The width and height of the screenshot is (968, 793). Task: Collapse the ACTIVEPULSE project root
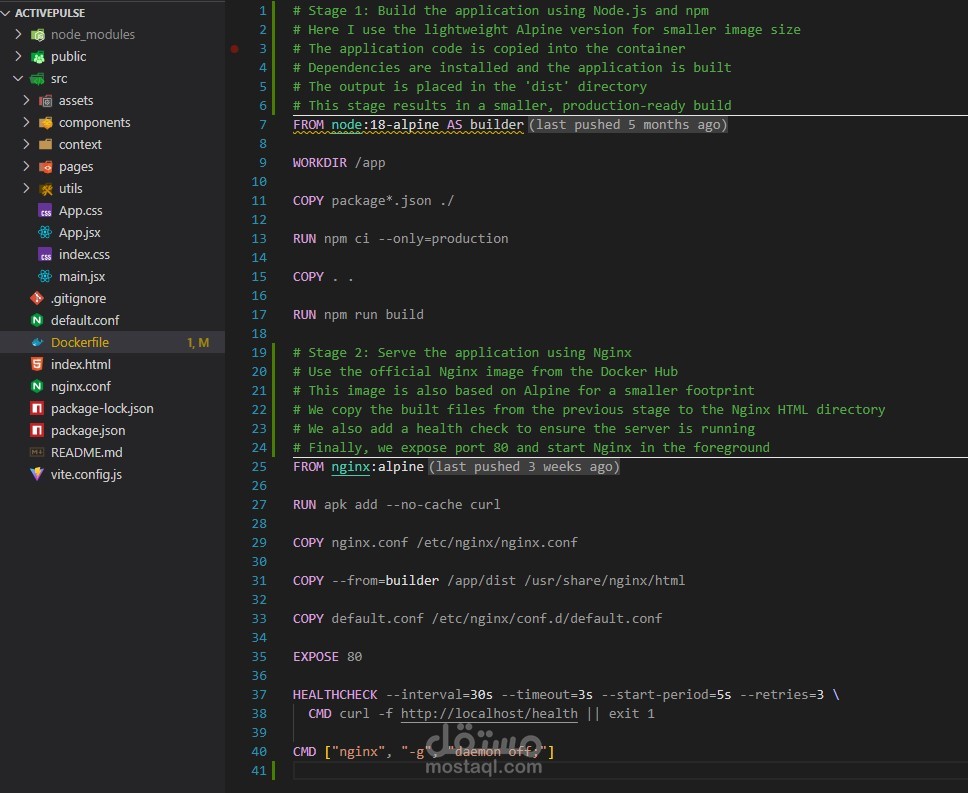(7, 13)
